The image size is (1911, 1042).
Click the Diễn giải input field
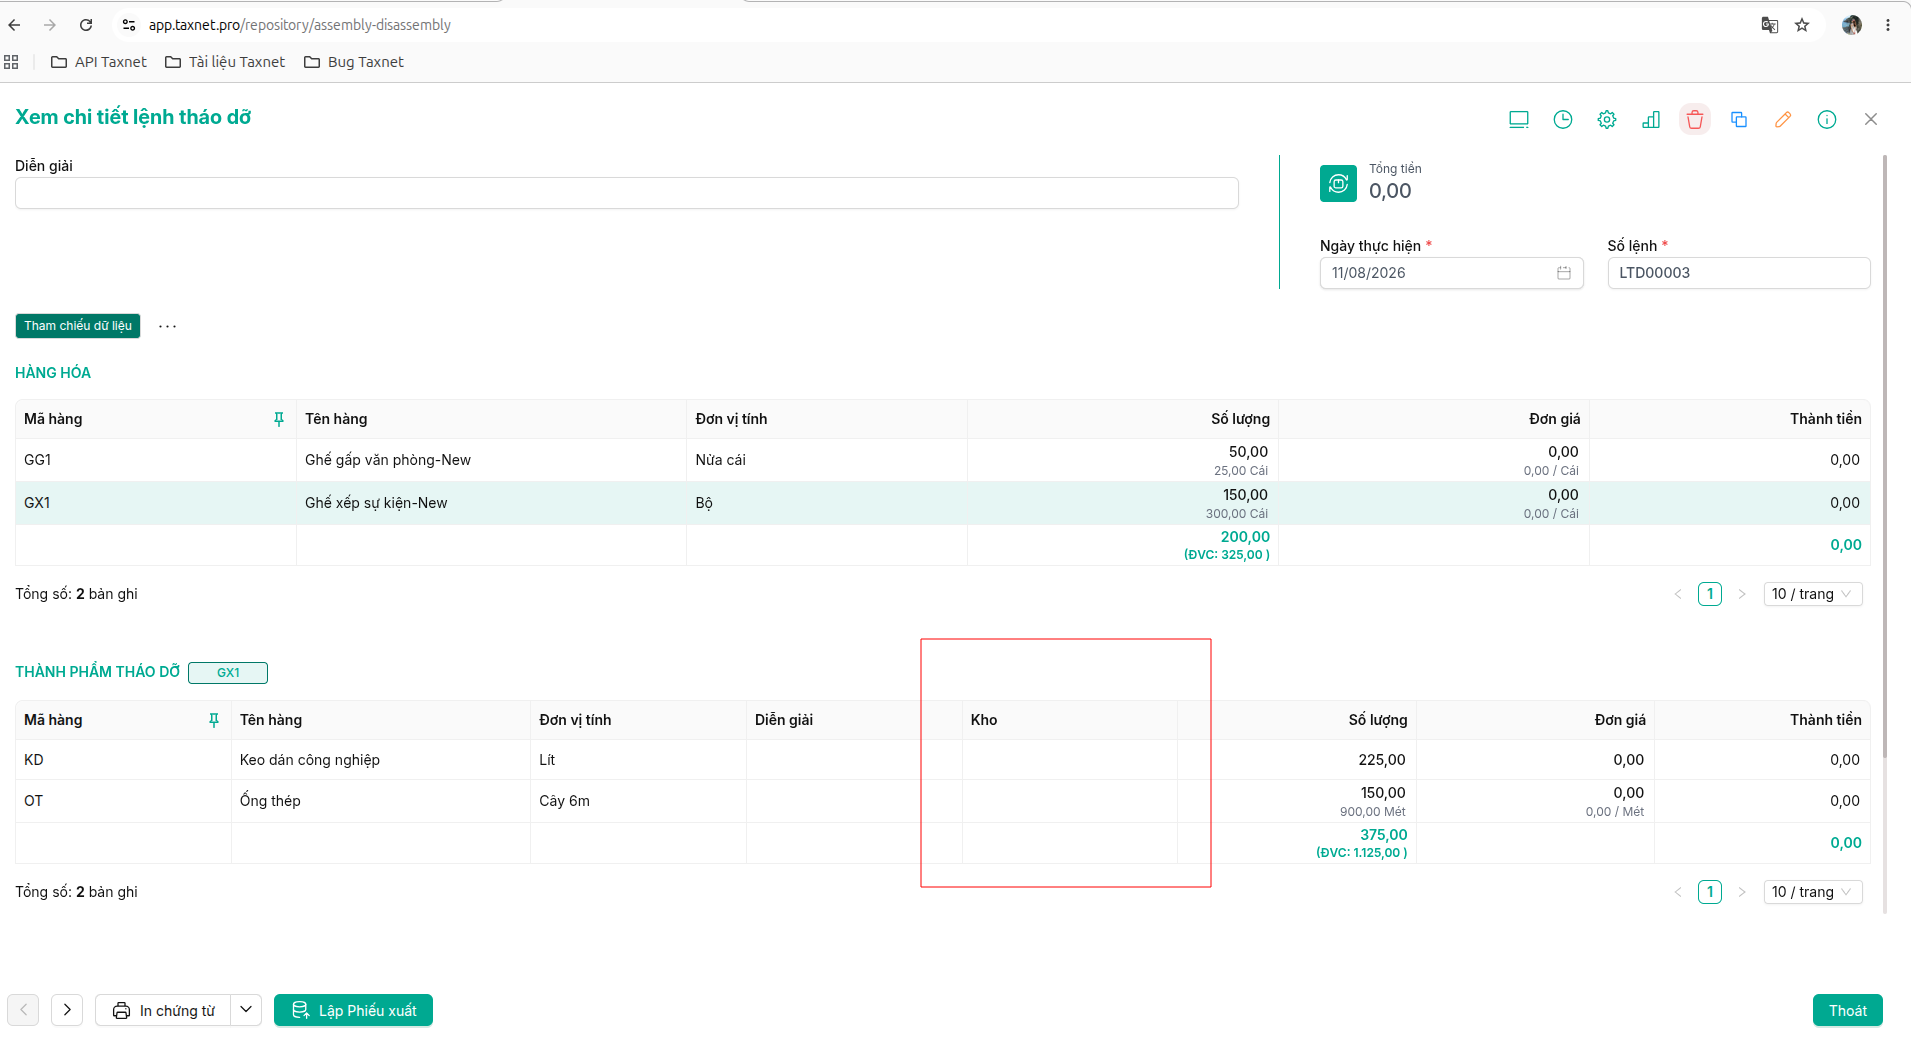tap(627, 193)
